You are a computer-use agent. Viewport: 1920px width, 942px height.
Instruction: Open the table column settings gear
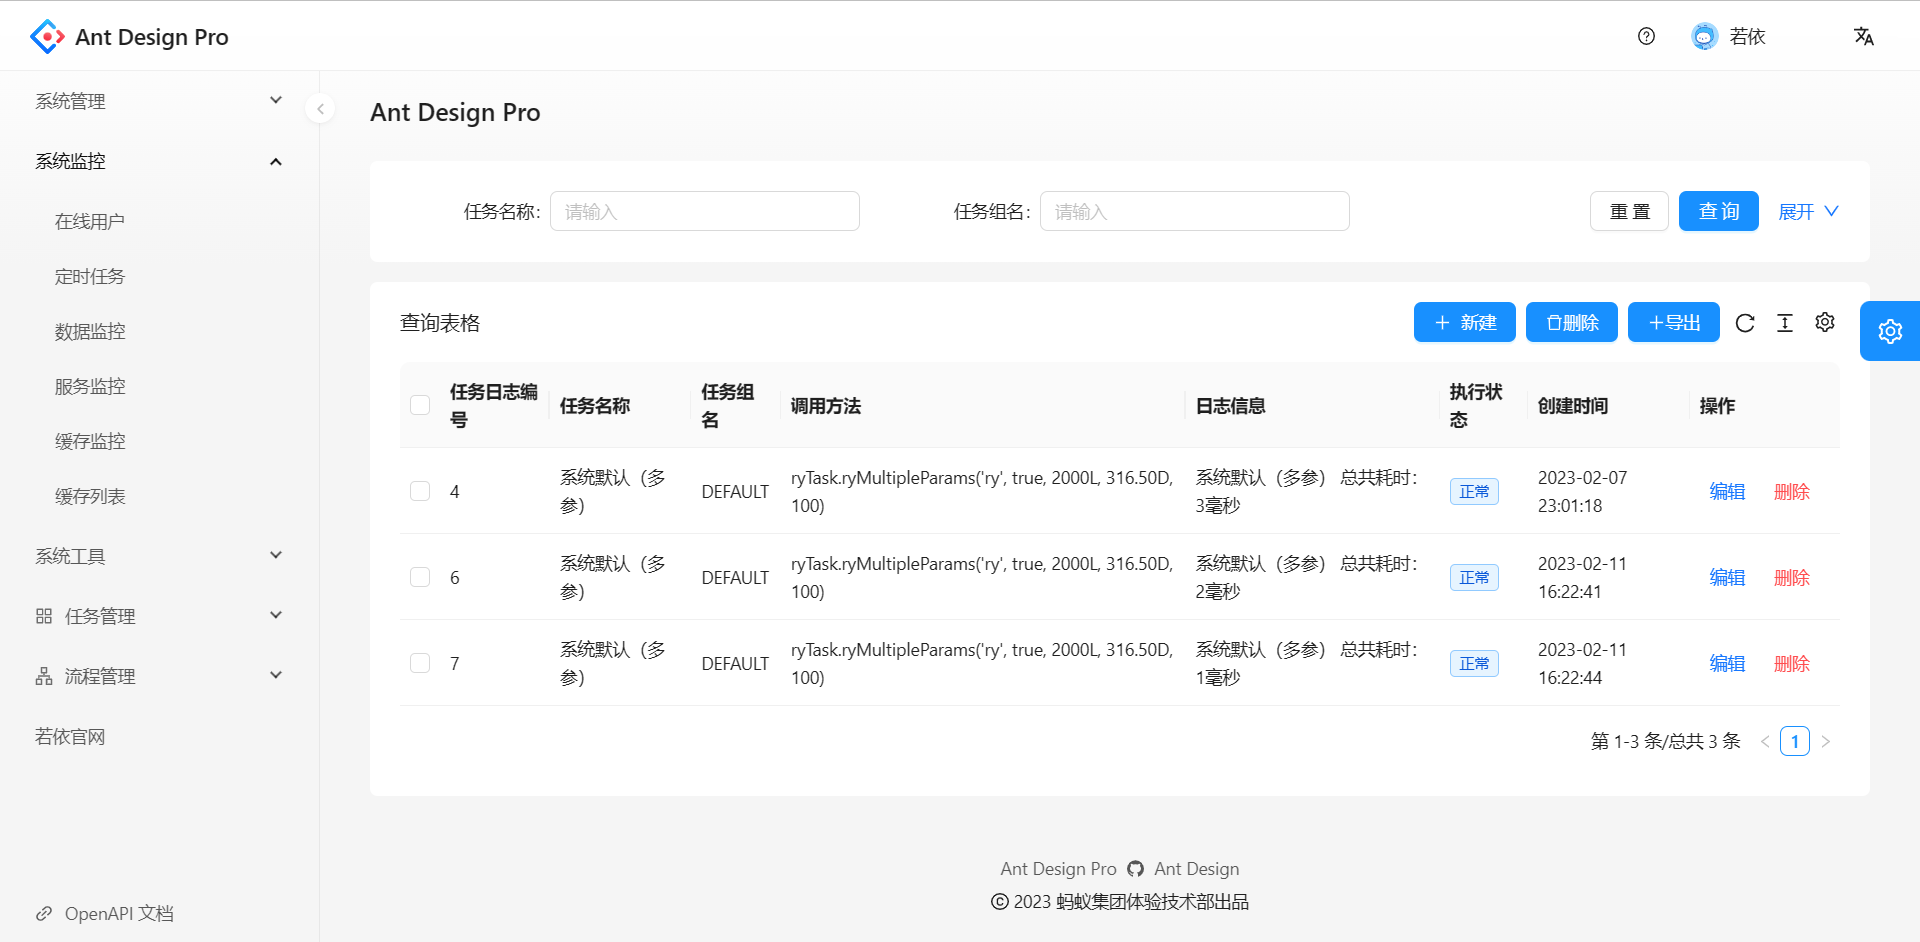[x=1825, y=322]
